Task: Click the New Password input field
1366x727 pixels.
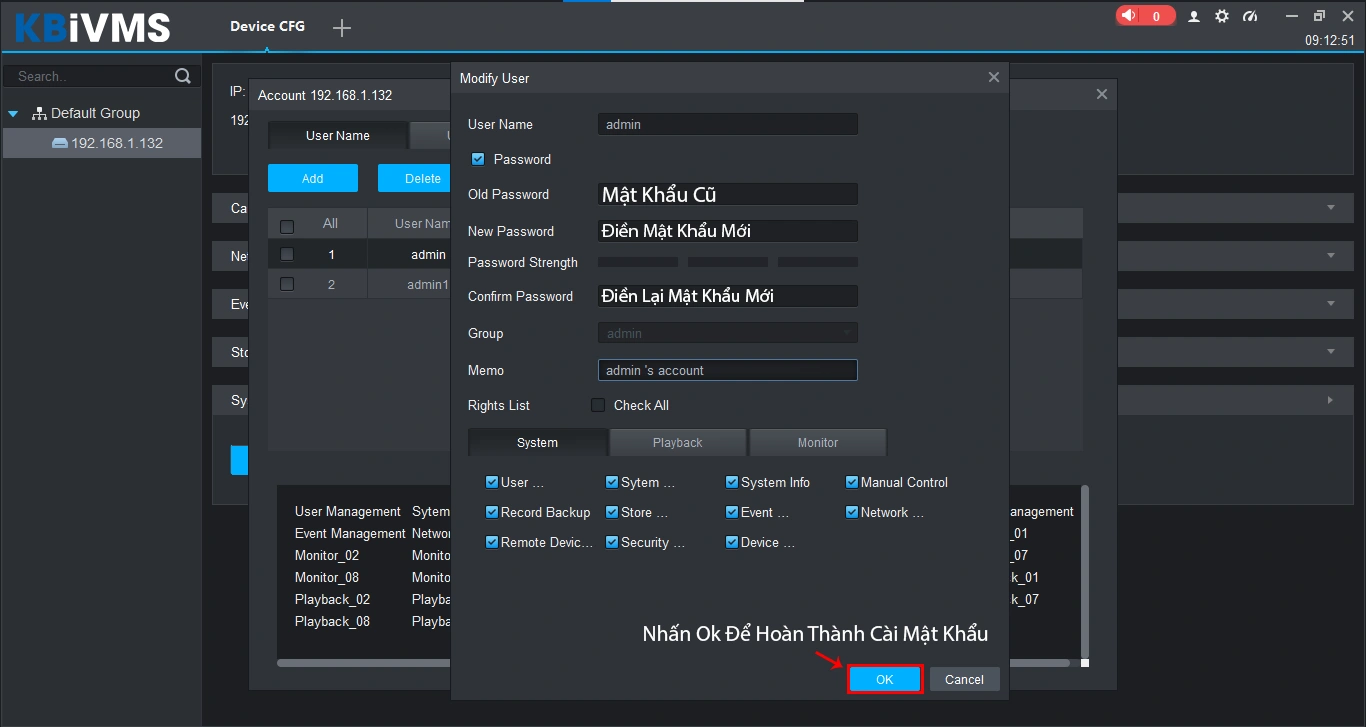Action: [x=727, y=231]
